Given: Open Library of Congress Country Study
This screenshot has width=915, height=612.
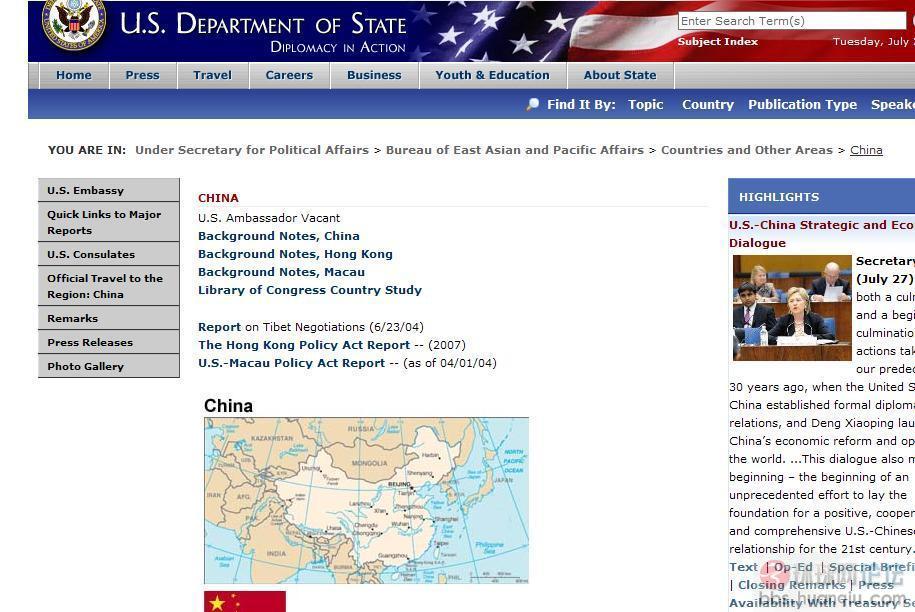Looking at the screenshot, I should (310, 290).
